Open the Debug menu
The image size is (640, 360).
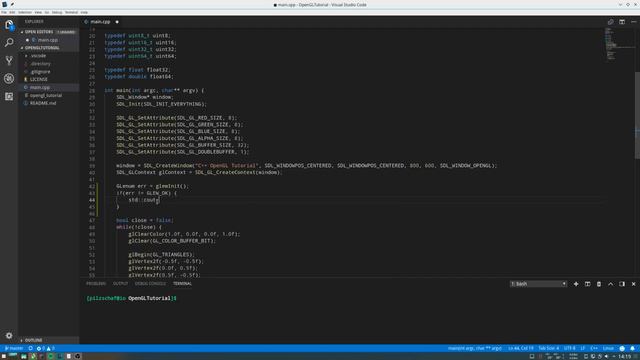[57, 12]
